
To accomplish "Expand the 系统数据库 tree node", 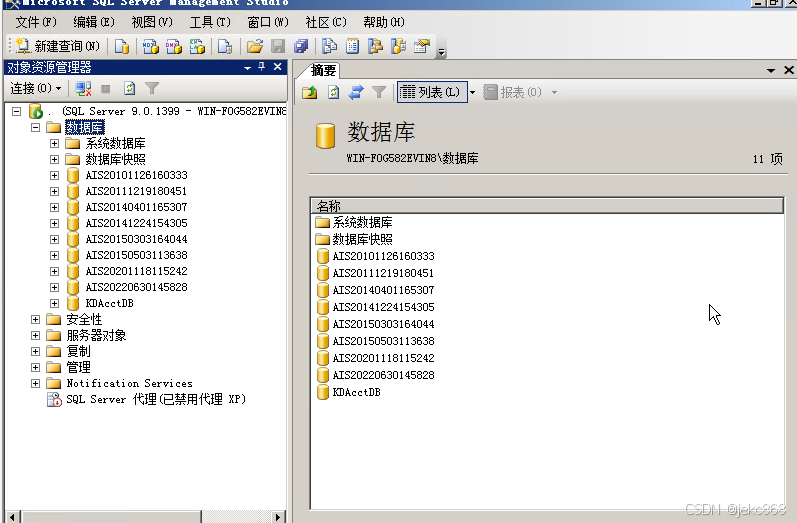I will pos(54,143).
